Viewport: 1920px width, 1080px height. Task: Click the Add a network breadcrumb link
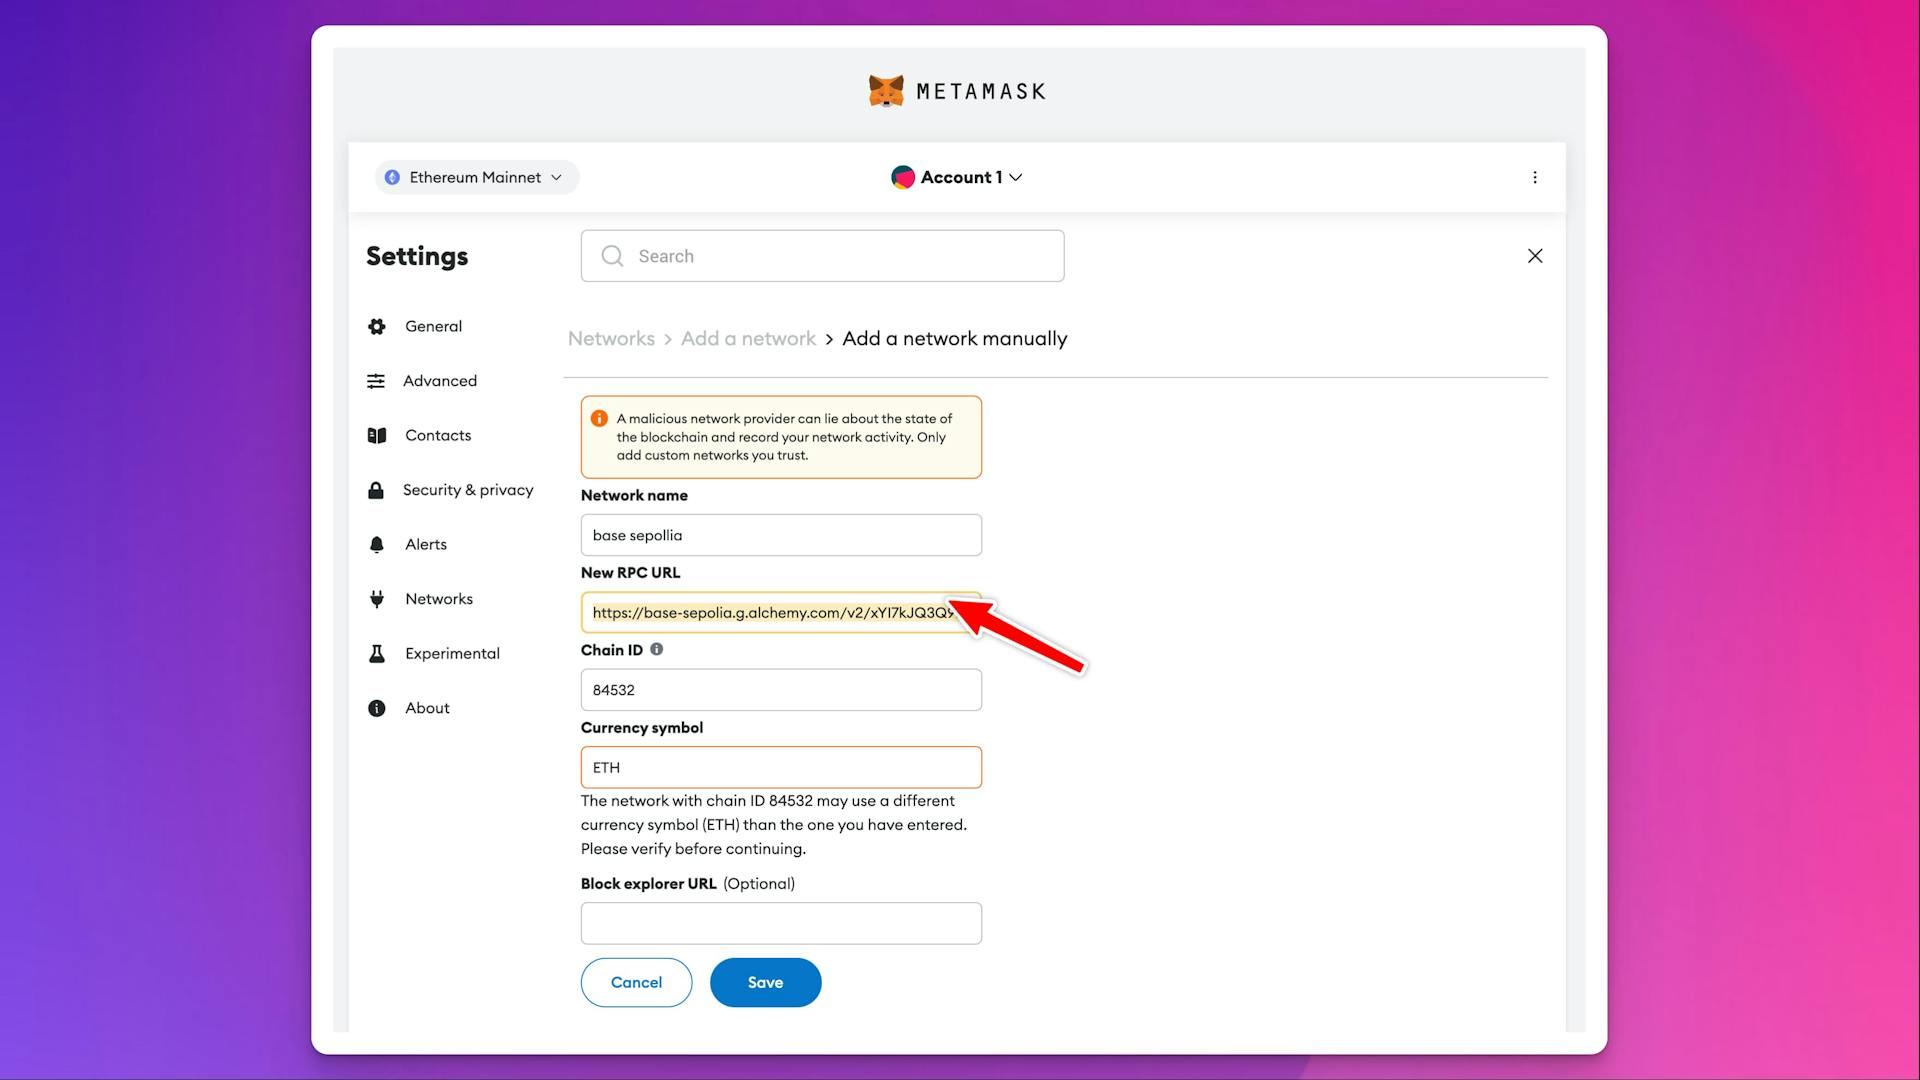[748, 338]
